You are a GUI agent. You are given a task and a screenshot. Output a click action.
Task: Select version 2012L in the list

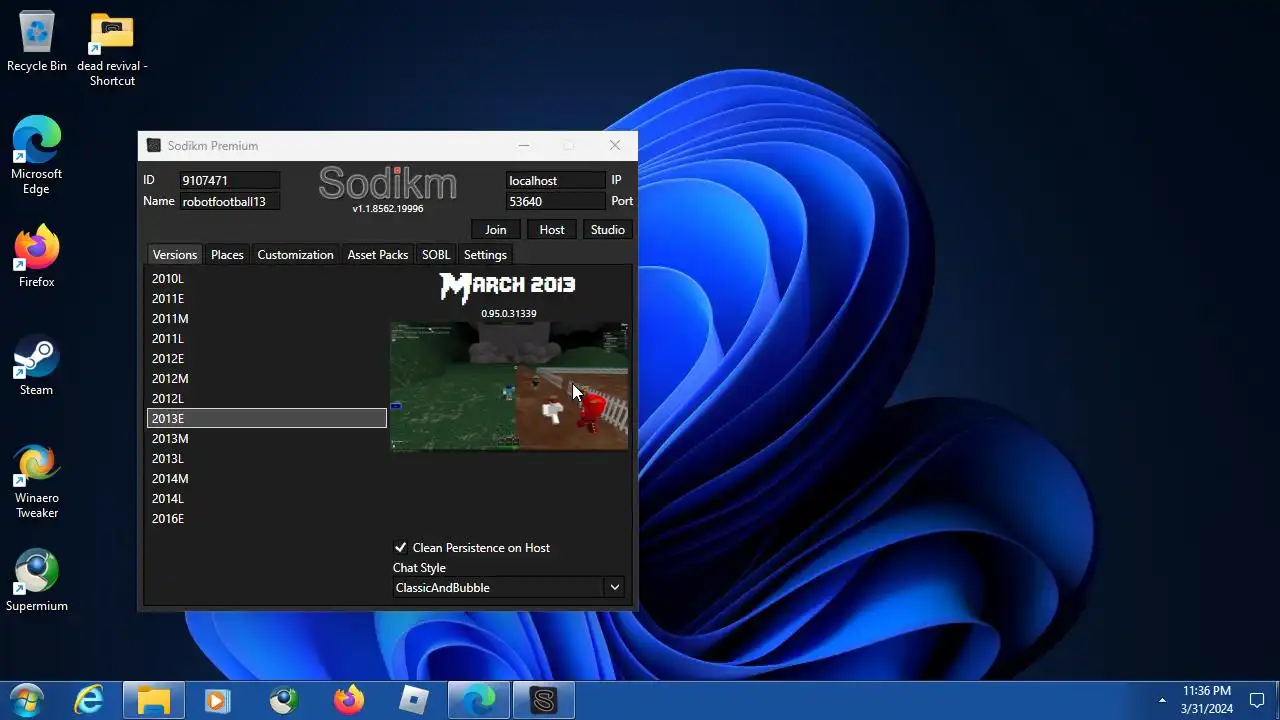tap(267, 399)
